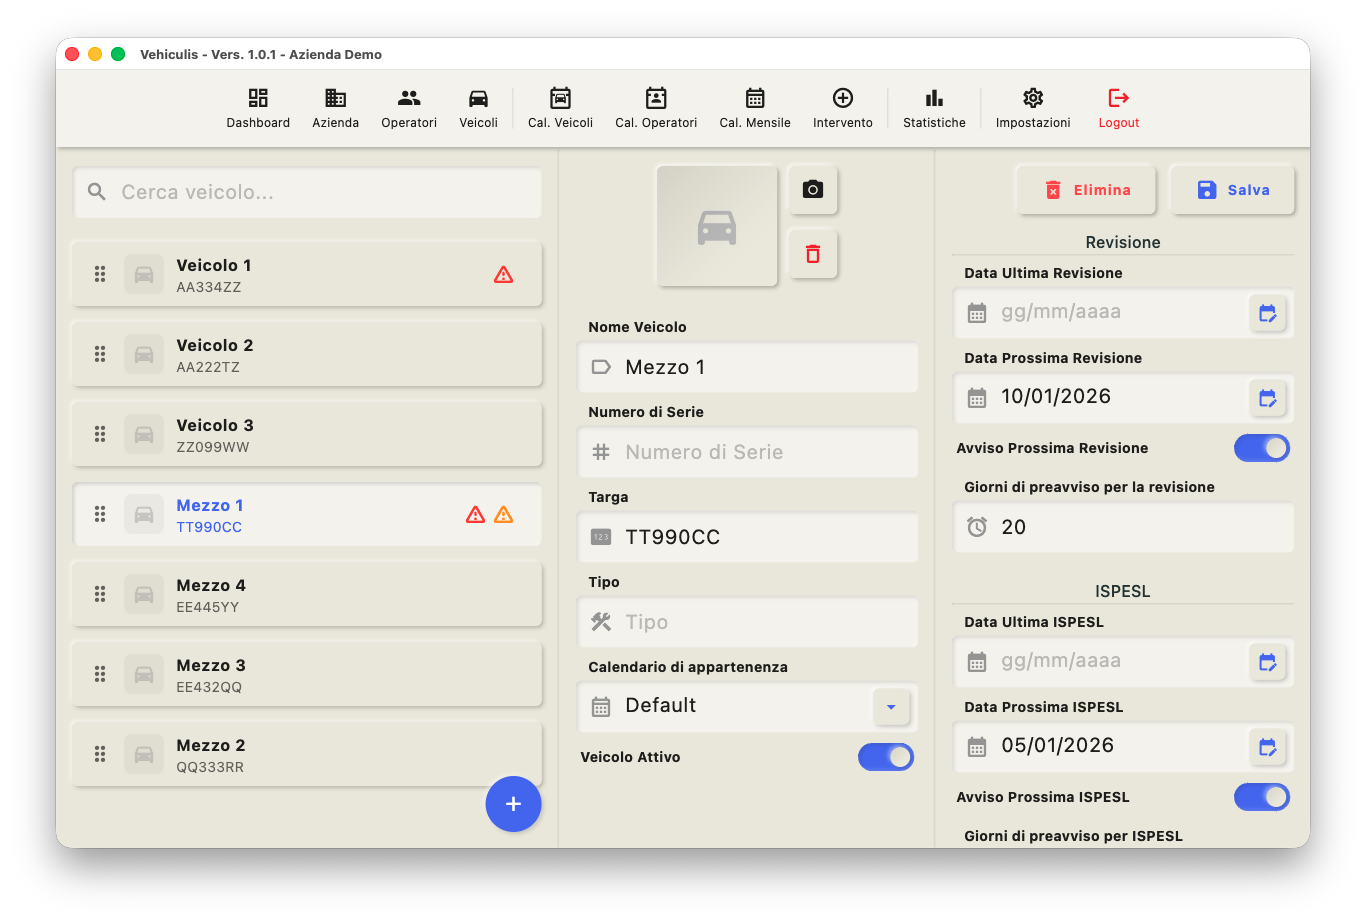Open date picker for Data Ultima Revisione
The image size is (1366, 922).
[1267, 313]
